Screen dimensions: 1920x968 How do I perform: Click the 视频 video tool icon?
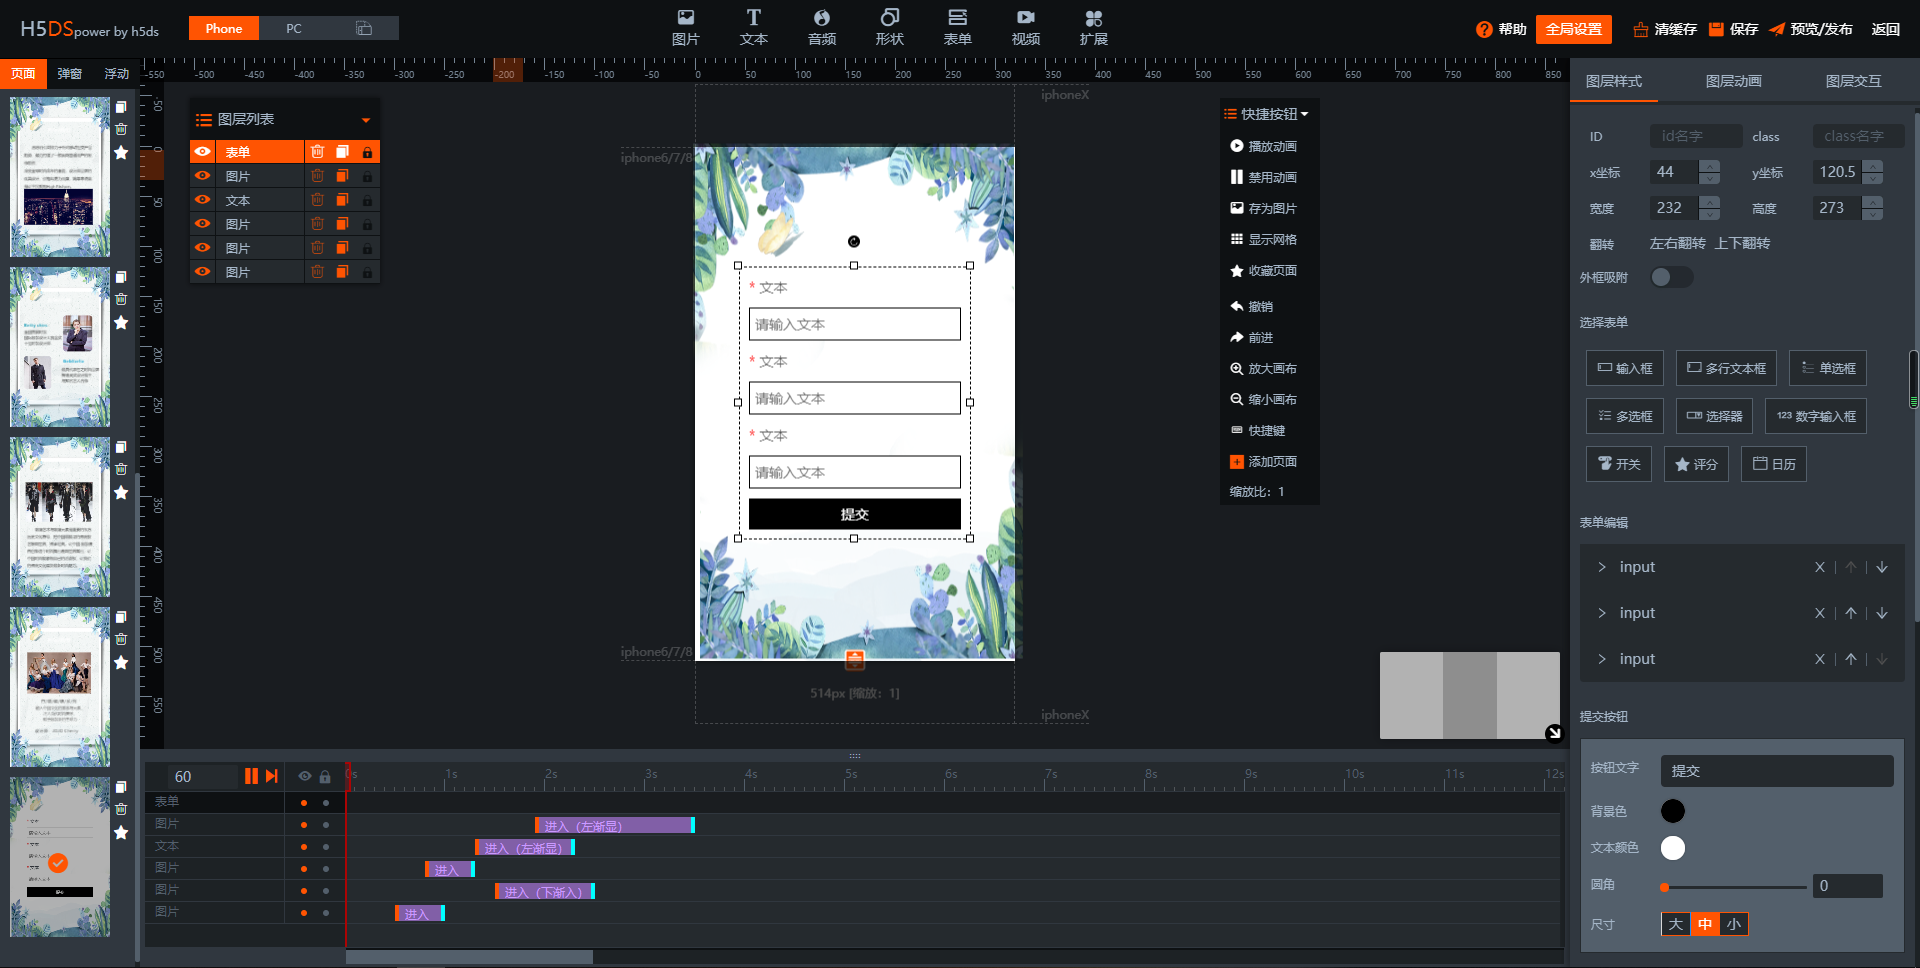1025,27
